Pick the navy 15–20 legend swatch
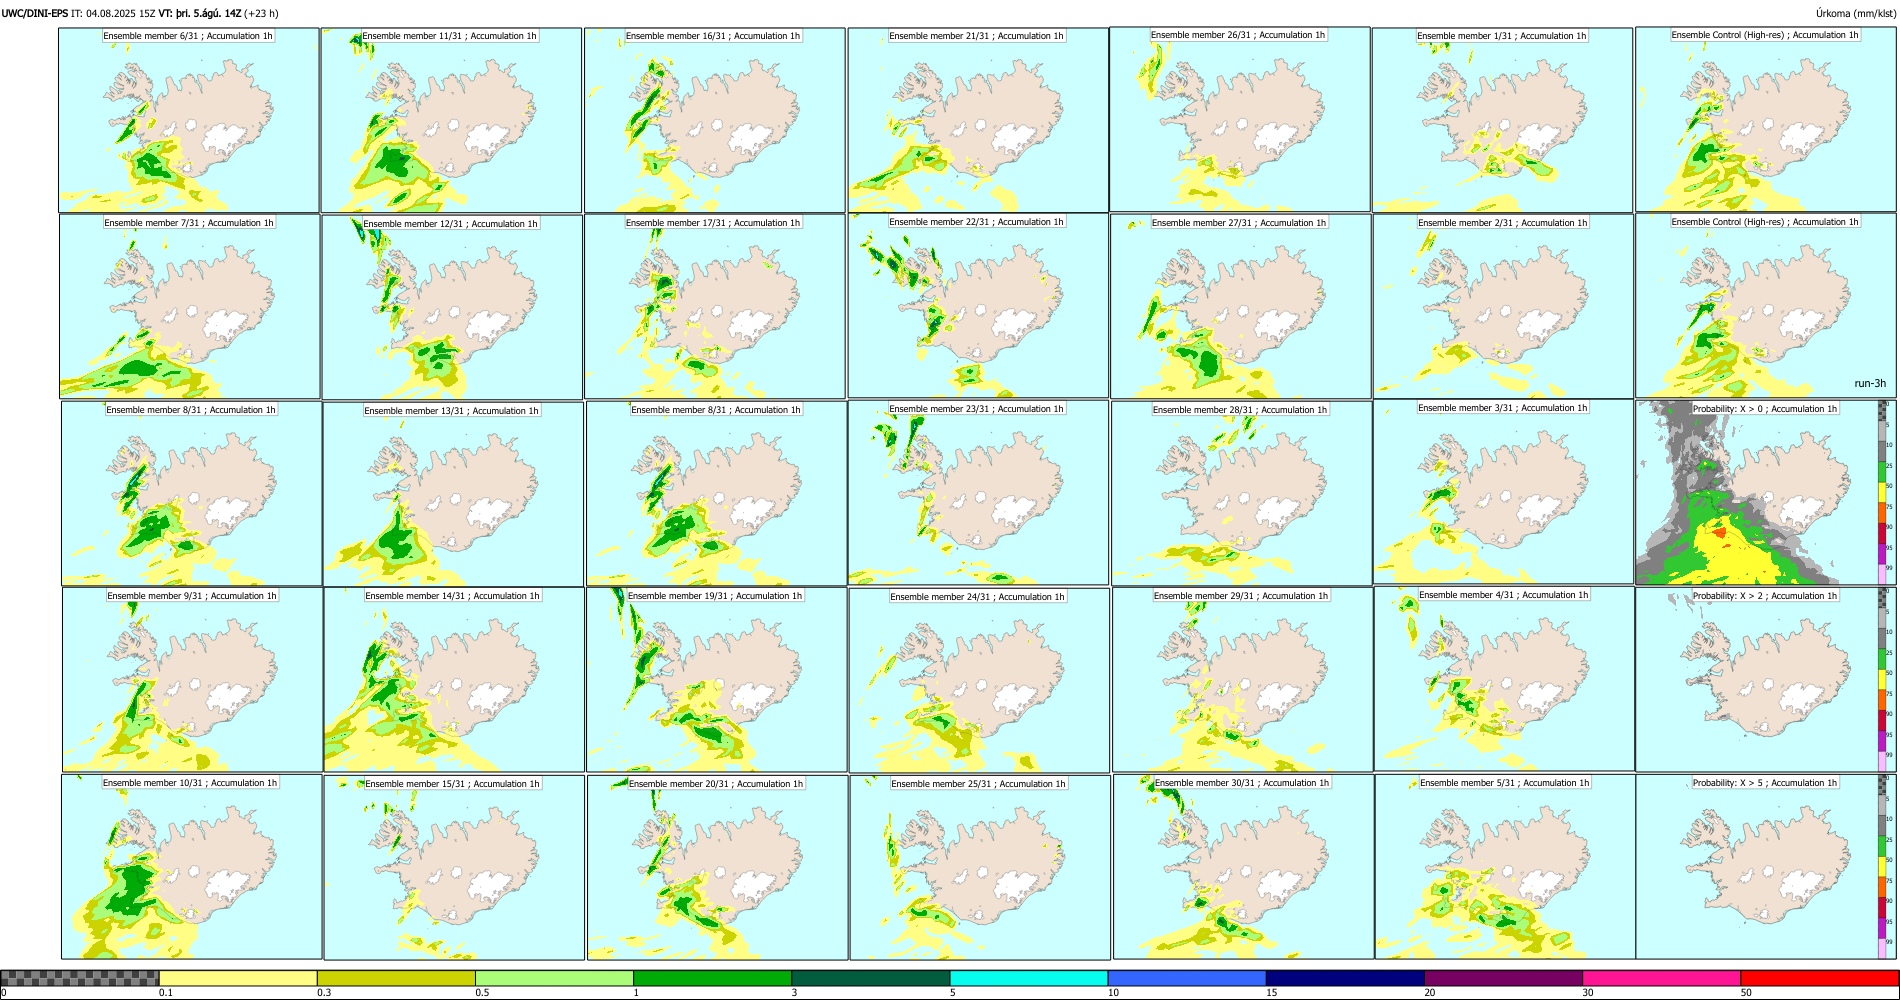Viewport: 1900px width, 1000px height. (1345, 978)
